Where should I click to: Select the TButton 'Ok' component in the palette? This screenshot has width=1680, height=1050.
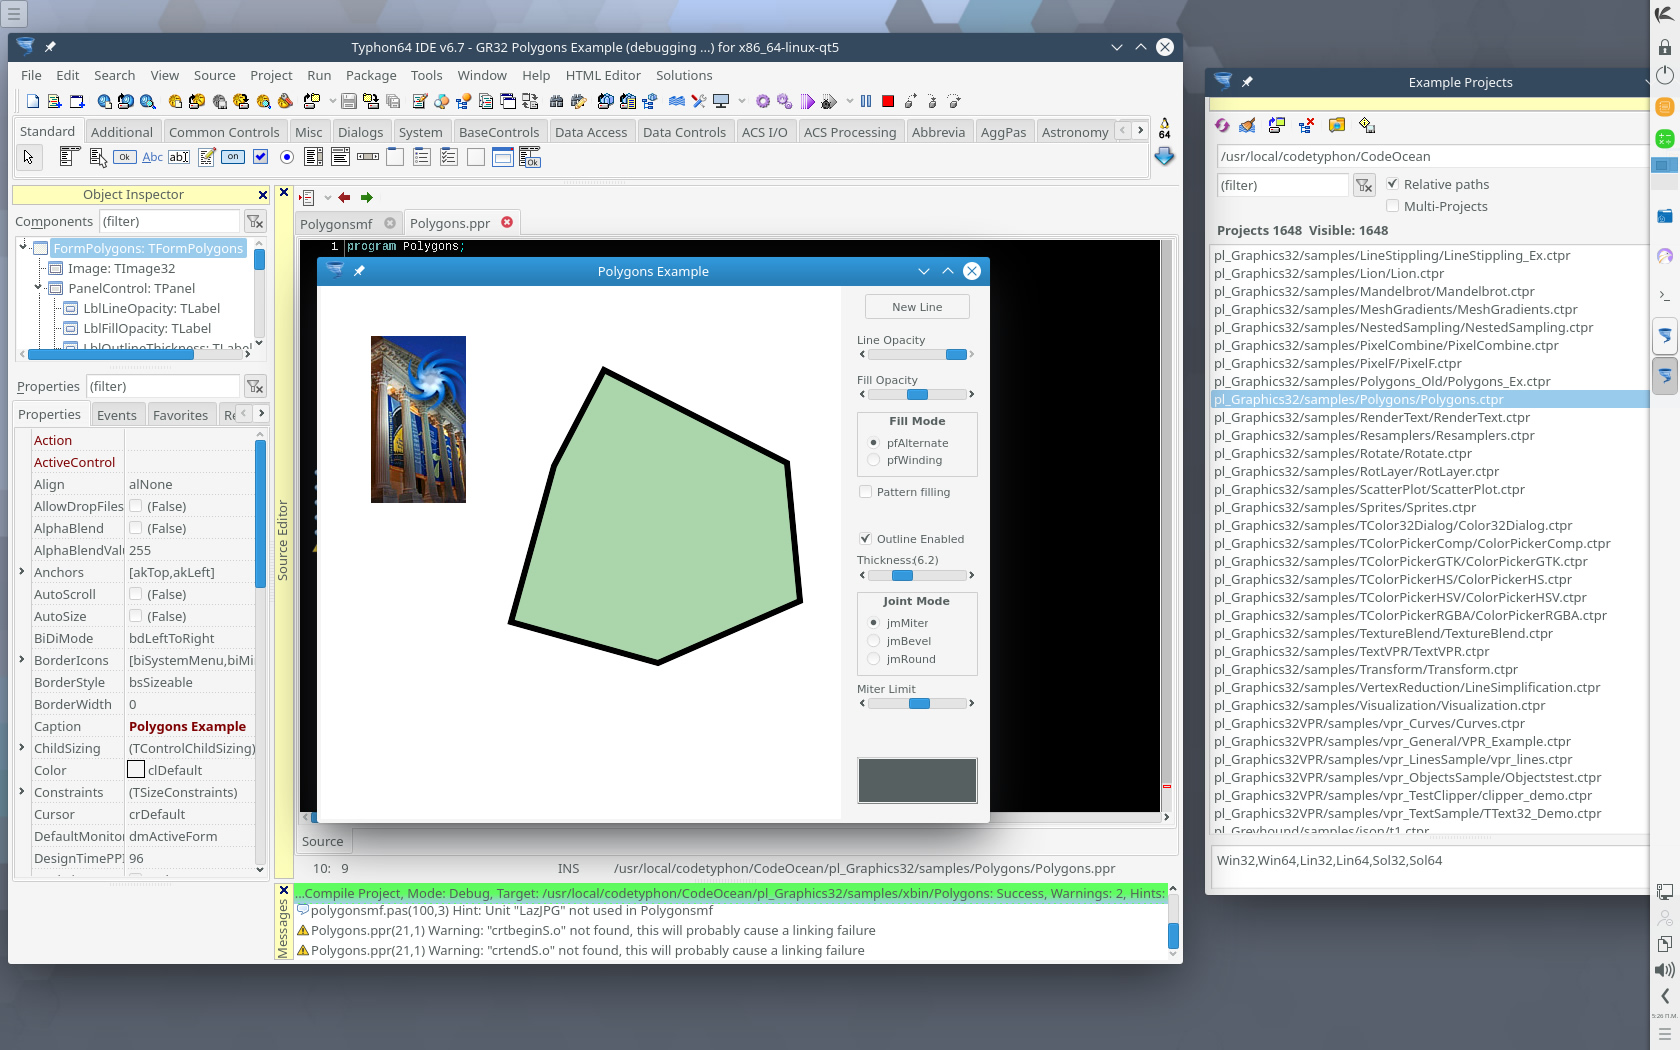pyautogui.click(x=124, y=157)
